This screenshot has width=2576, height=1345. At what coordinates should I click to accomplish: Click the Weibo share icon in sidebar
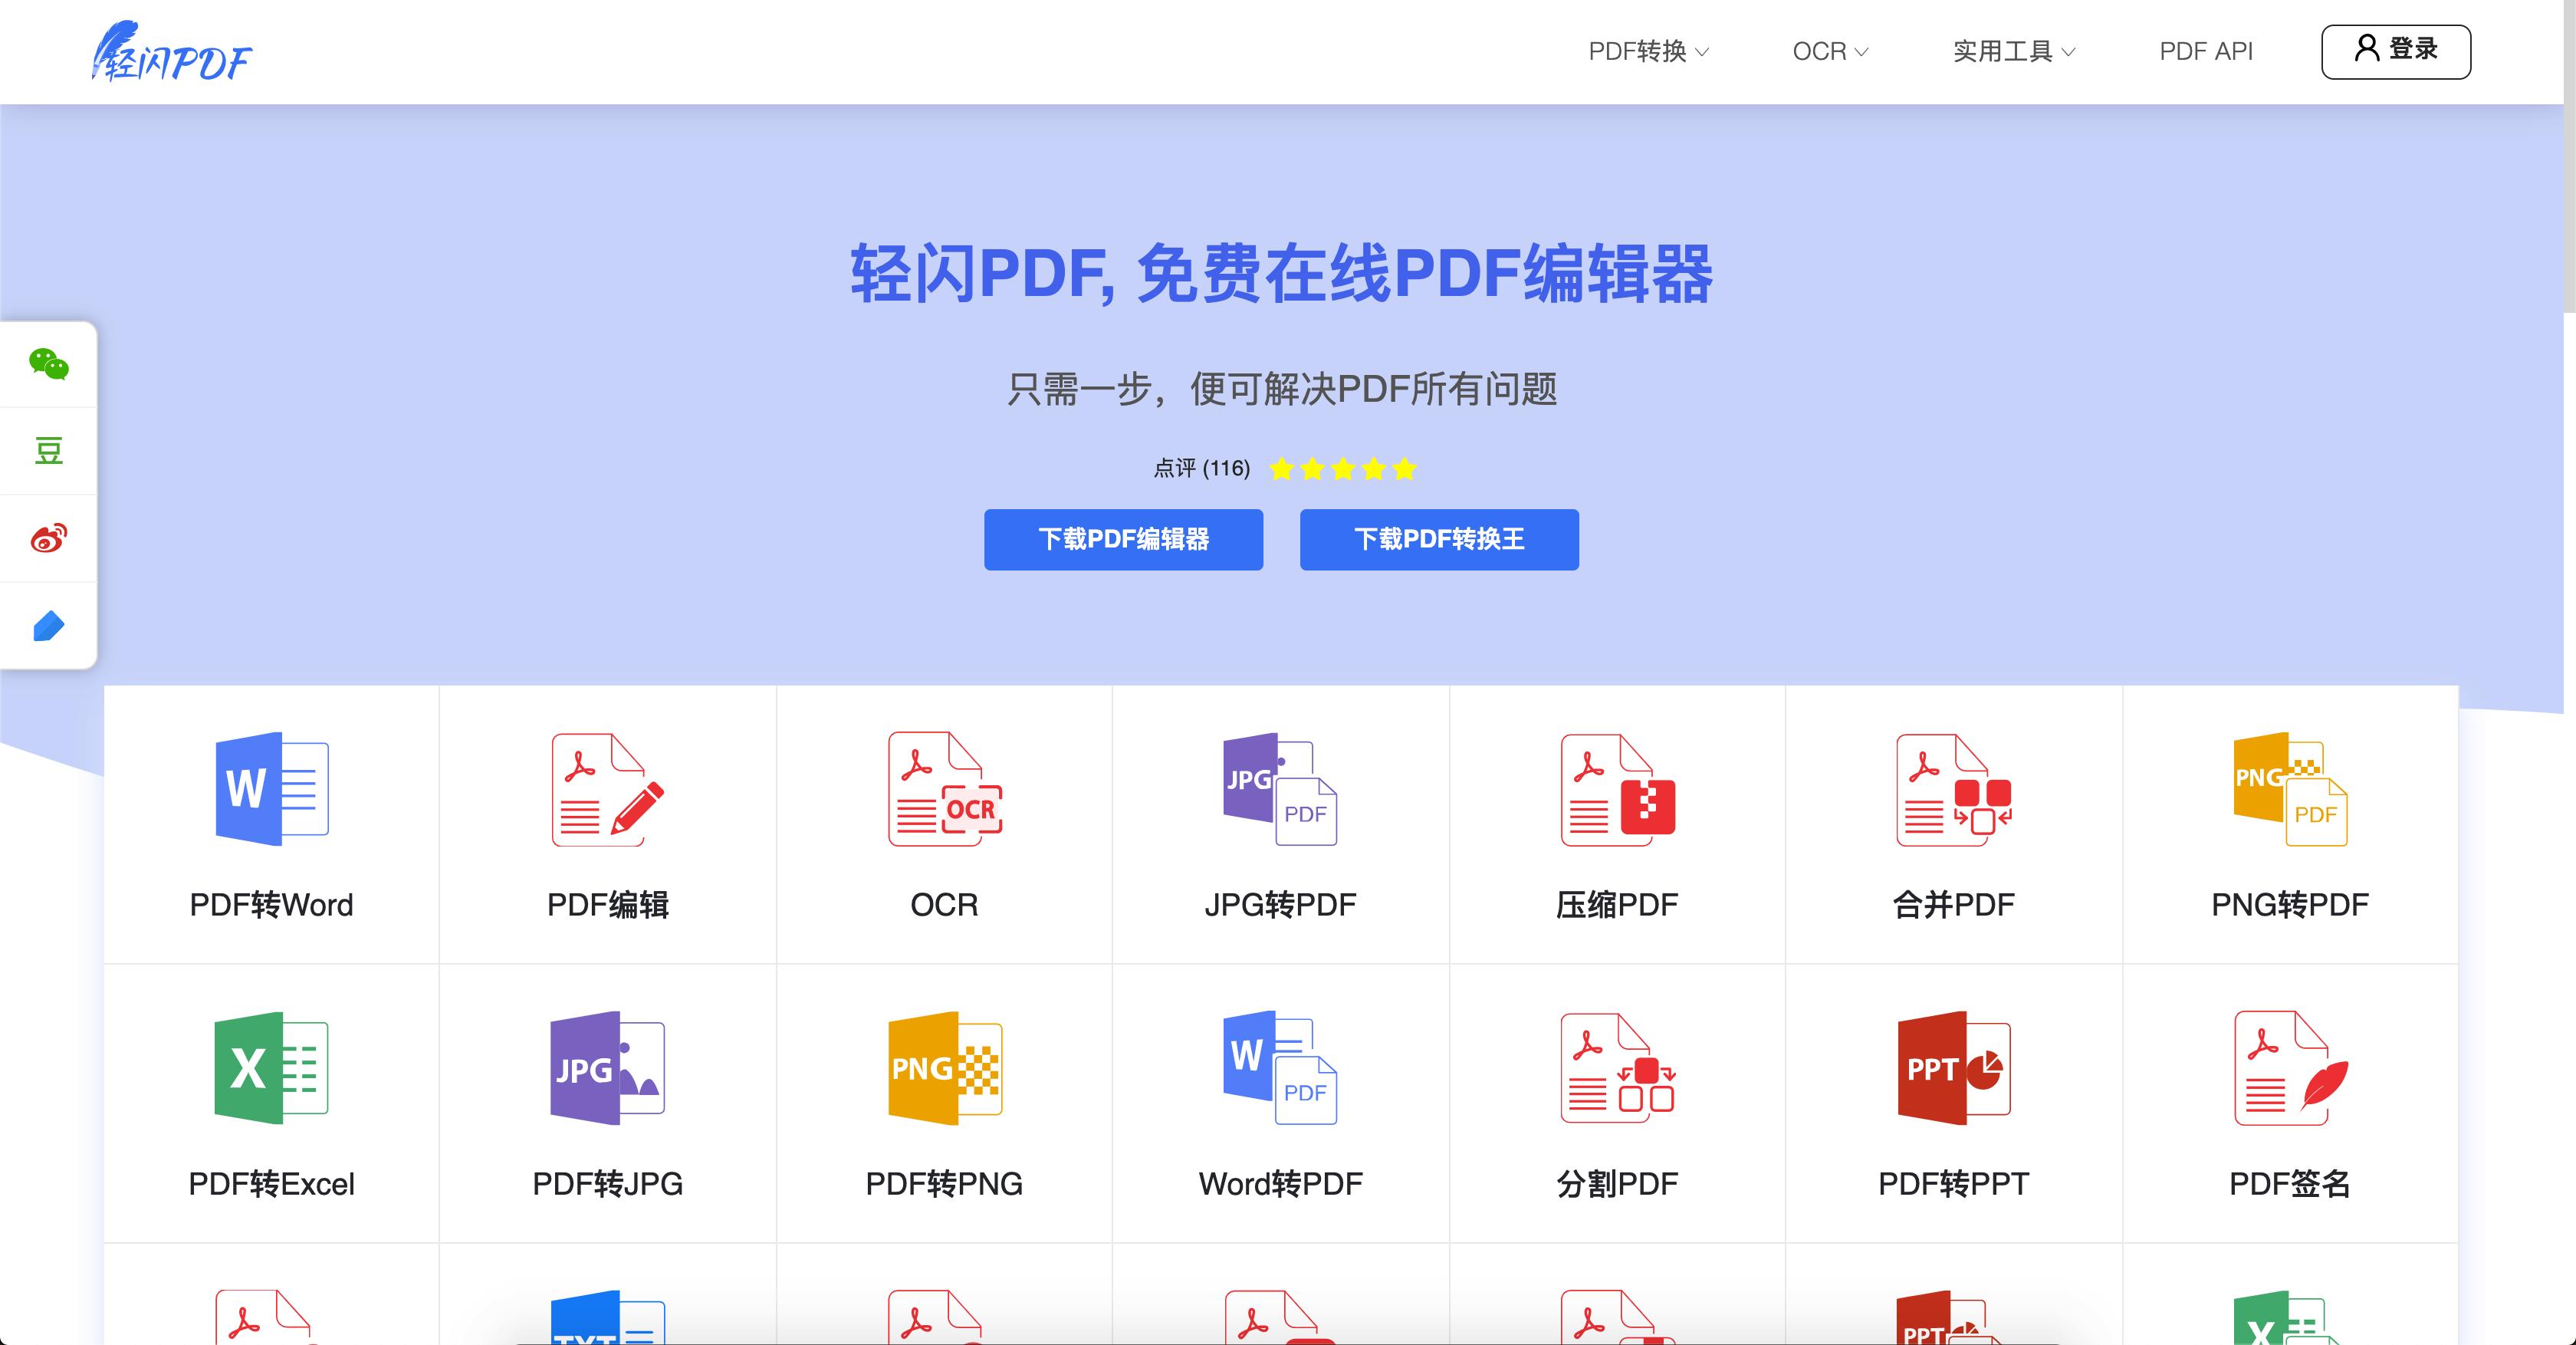(48, 537)
